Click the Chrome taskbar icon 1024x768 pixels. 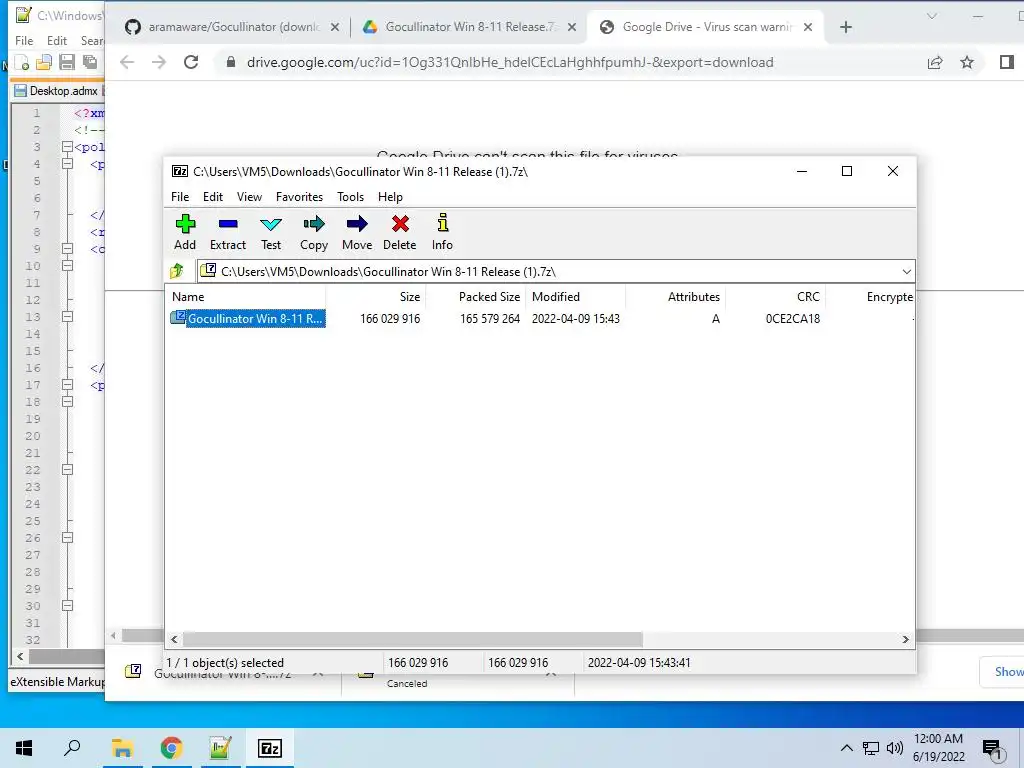click(x=171, y=748)
